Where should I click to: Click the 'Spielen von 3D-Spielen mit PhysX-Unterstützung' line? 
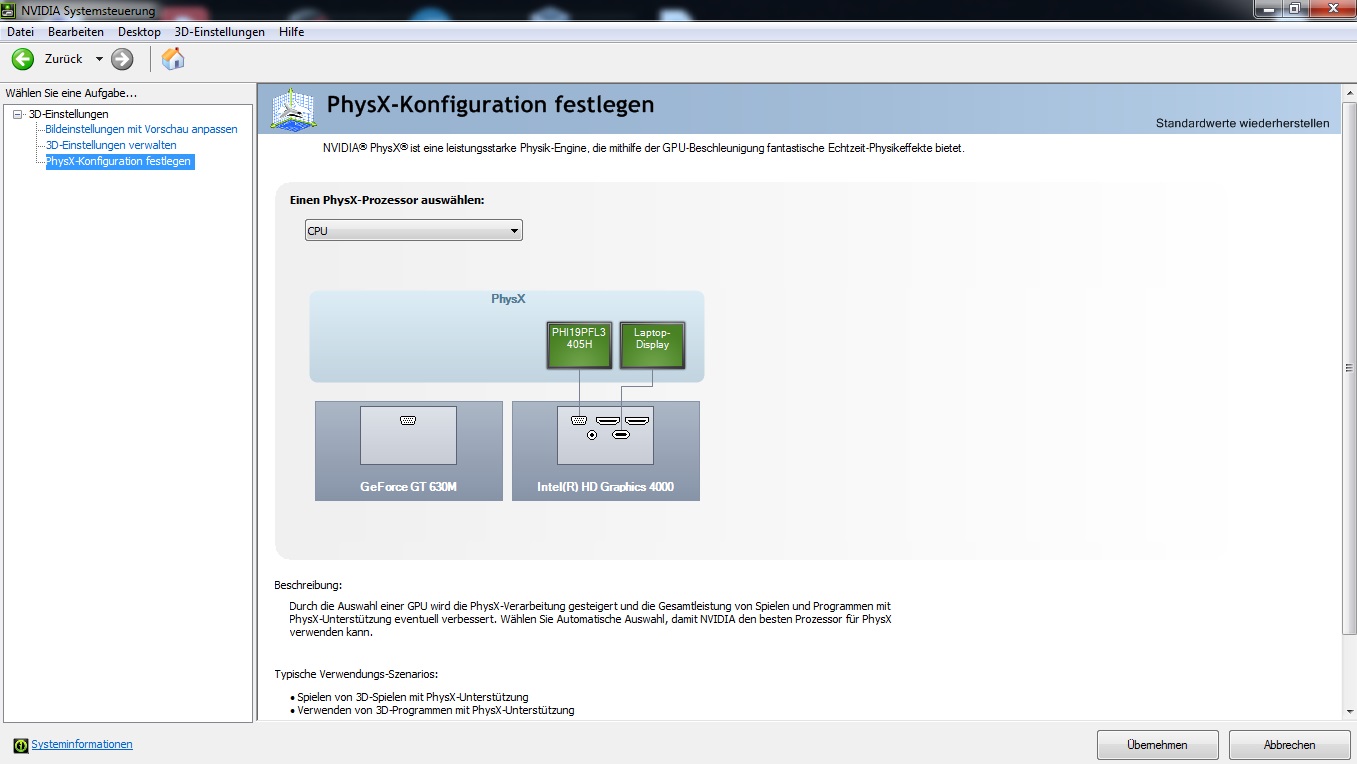tap(413, 697)
